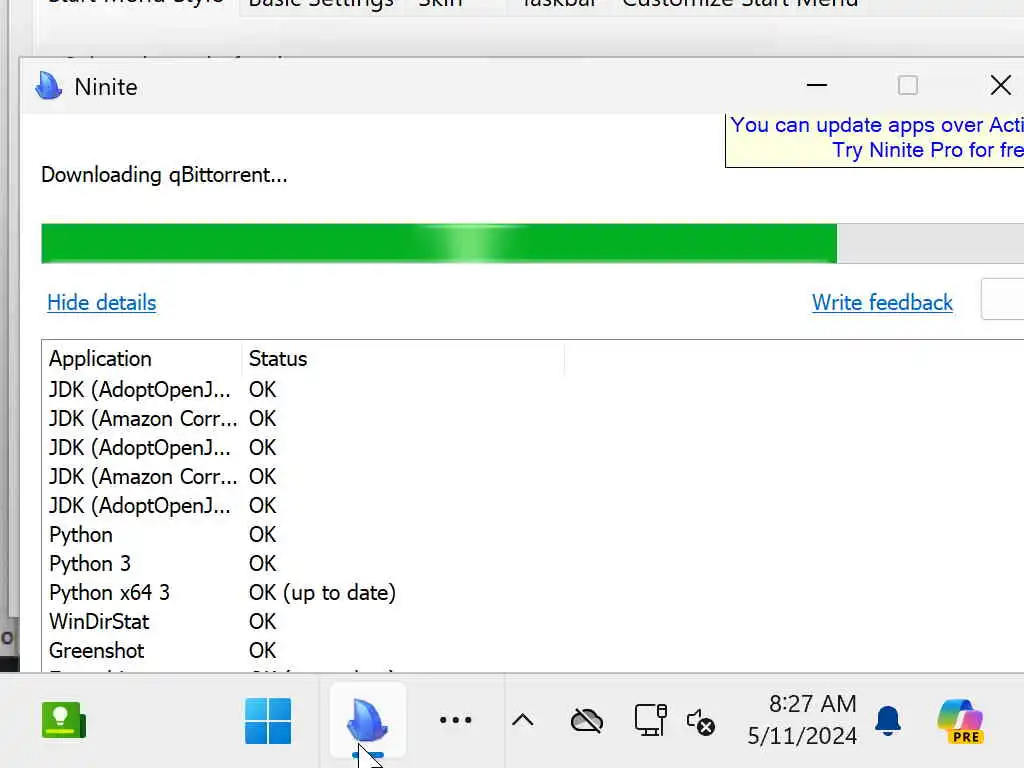The width and height of the screenshot is (1024, 768).
Task: Click the Hide details link
Action: 101,302
